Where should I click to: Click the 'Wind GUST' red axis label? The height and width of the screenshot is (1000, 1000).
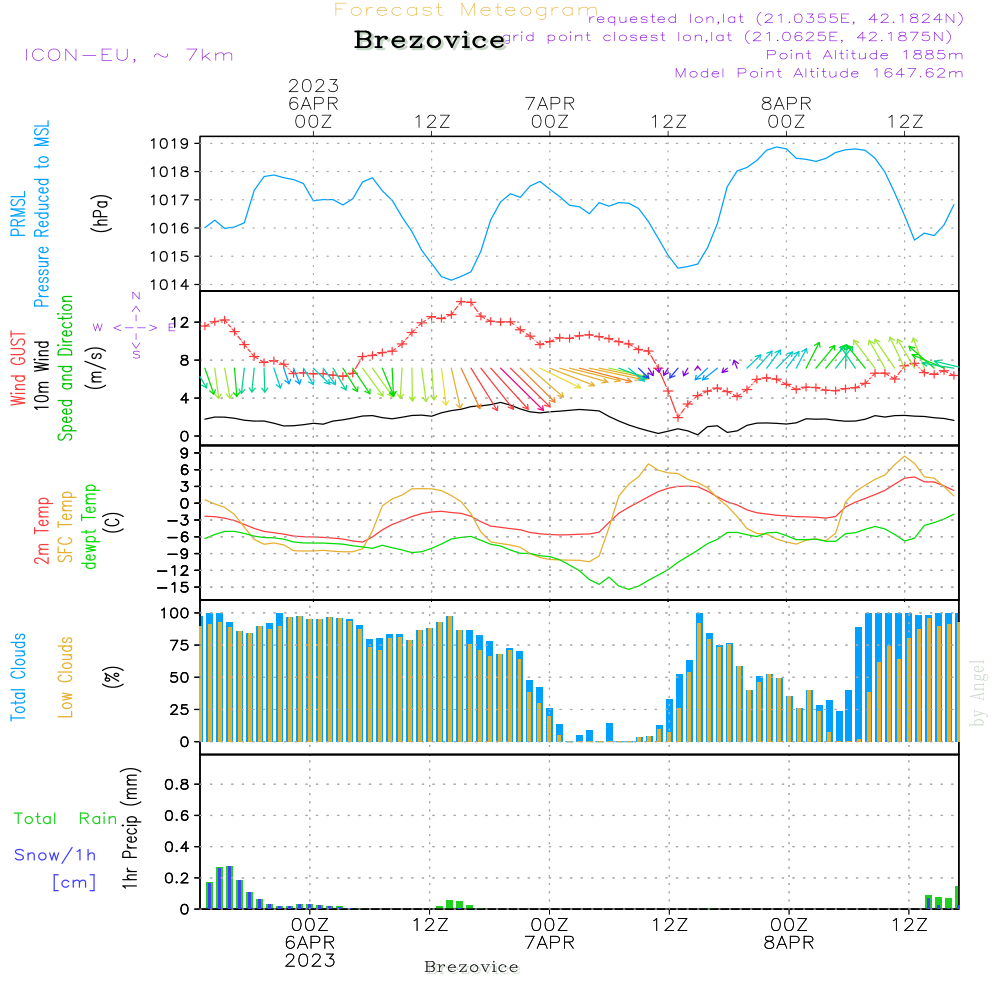pyautogui.click(x=18, y=369)
